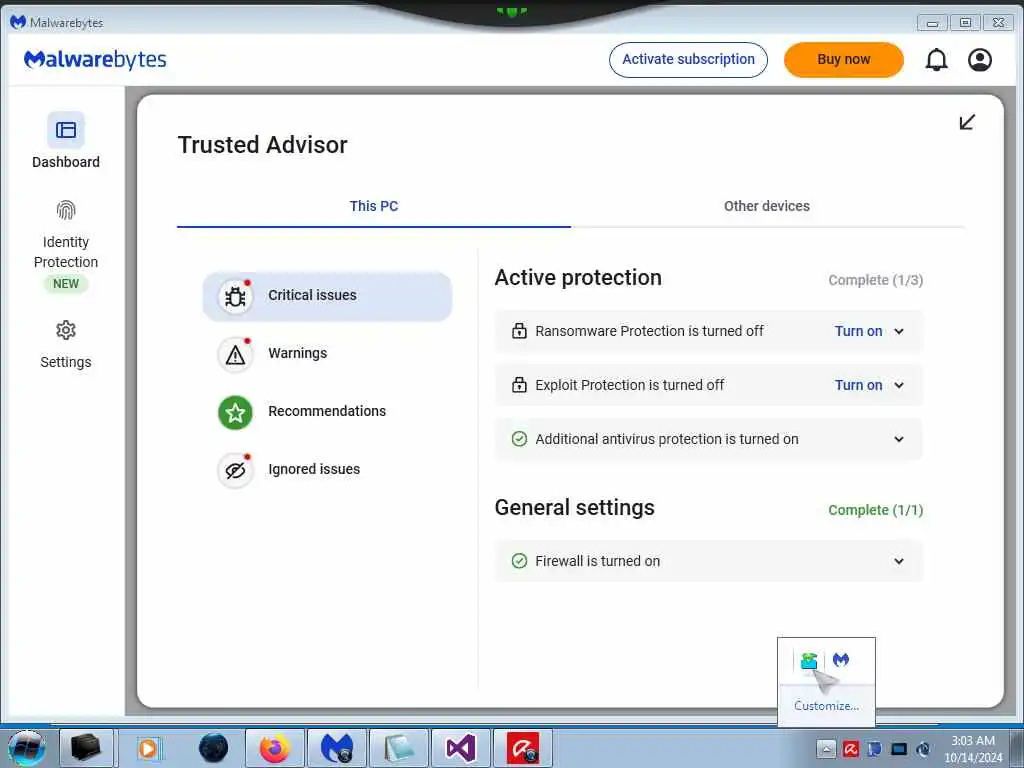Switch to the Other devices tab
Screen dimensions: 1024x768
(x=767, y=206)
